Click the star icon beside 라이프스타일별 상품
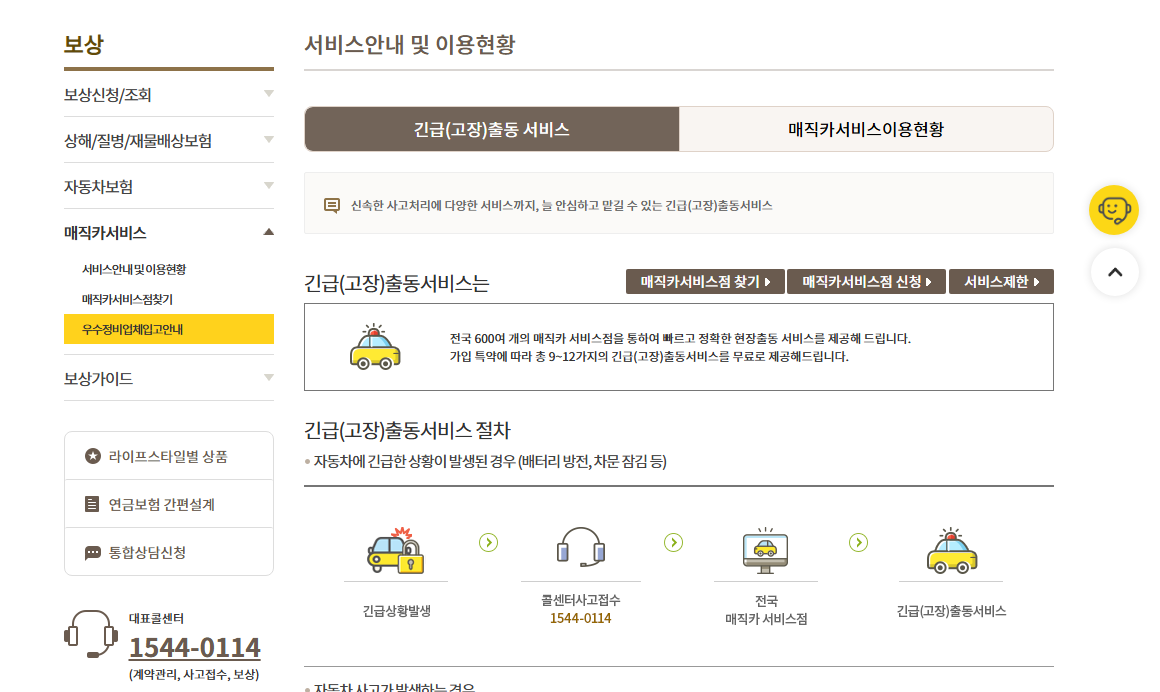1160x692 pixels. tap(92, 456)
